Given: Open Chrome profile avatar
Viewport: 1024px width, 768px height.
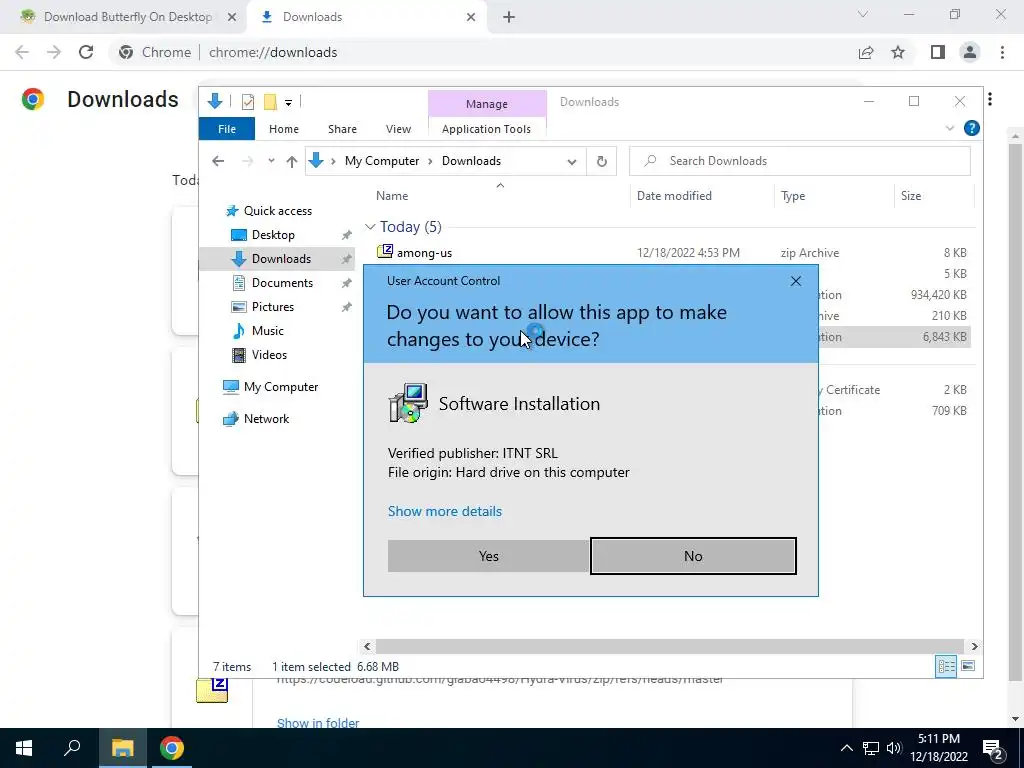Looking at the screenshot, I should tap(970, 52).
